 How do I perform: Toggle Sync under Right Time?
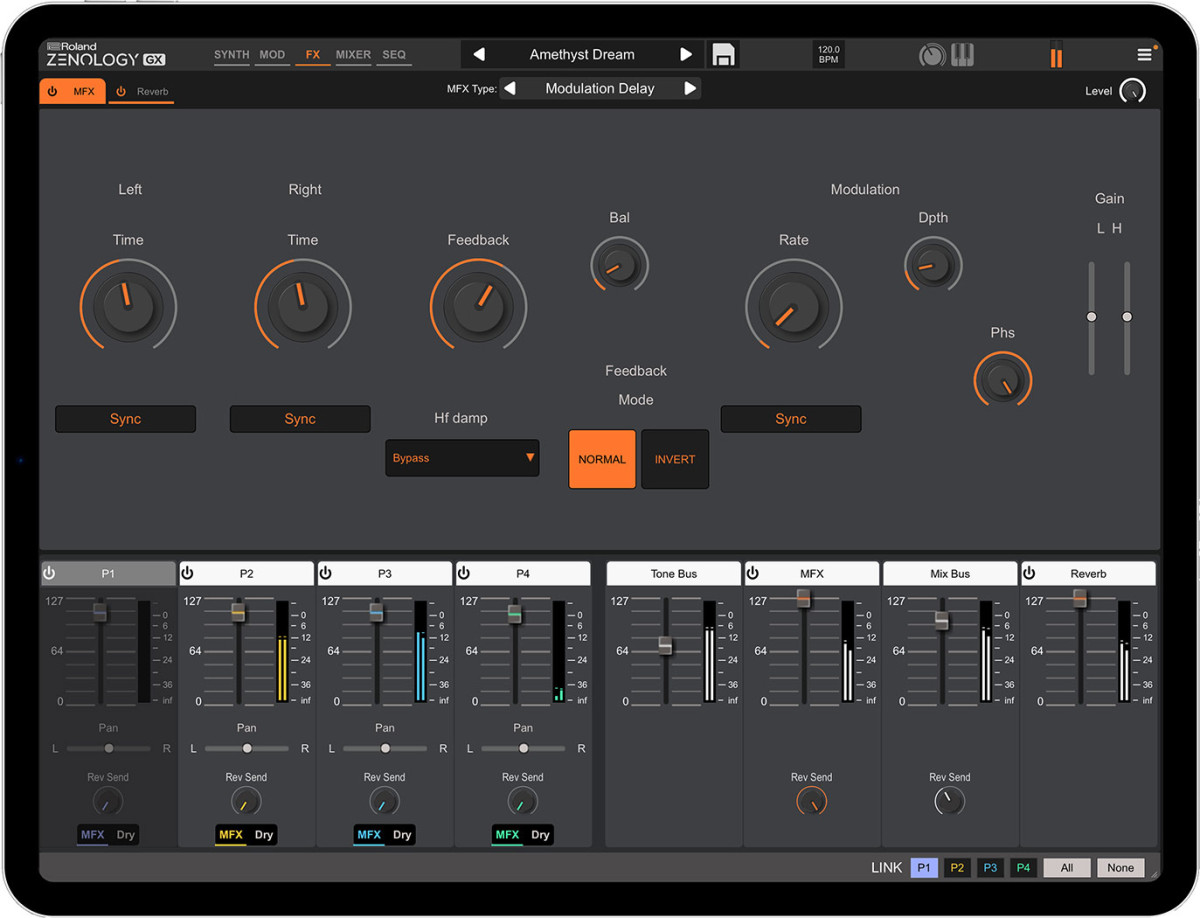coord(300,419)
